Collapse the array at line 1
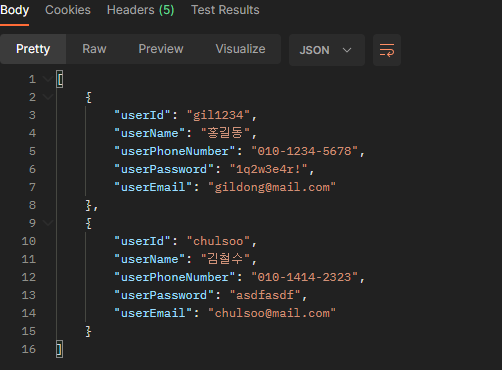Image resolution: width=502 pixels, height=370 pixels. [x=48, y=79]
